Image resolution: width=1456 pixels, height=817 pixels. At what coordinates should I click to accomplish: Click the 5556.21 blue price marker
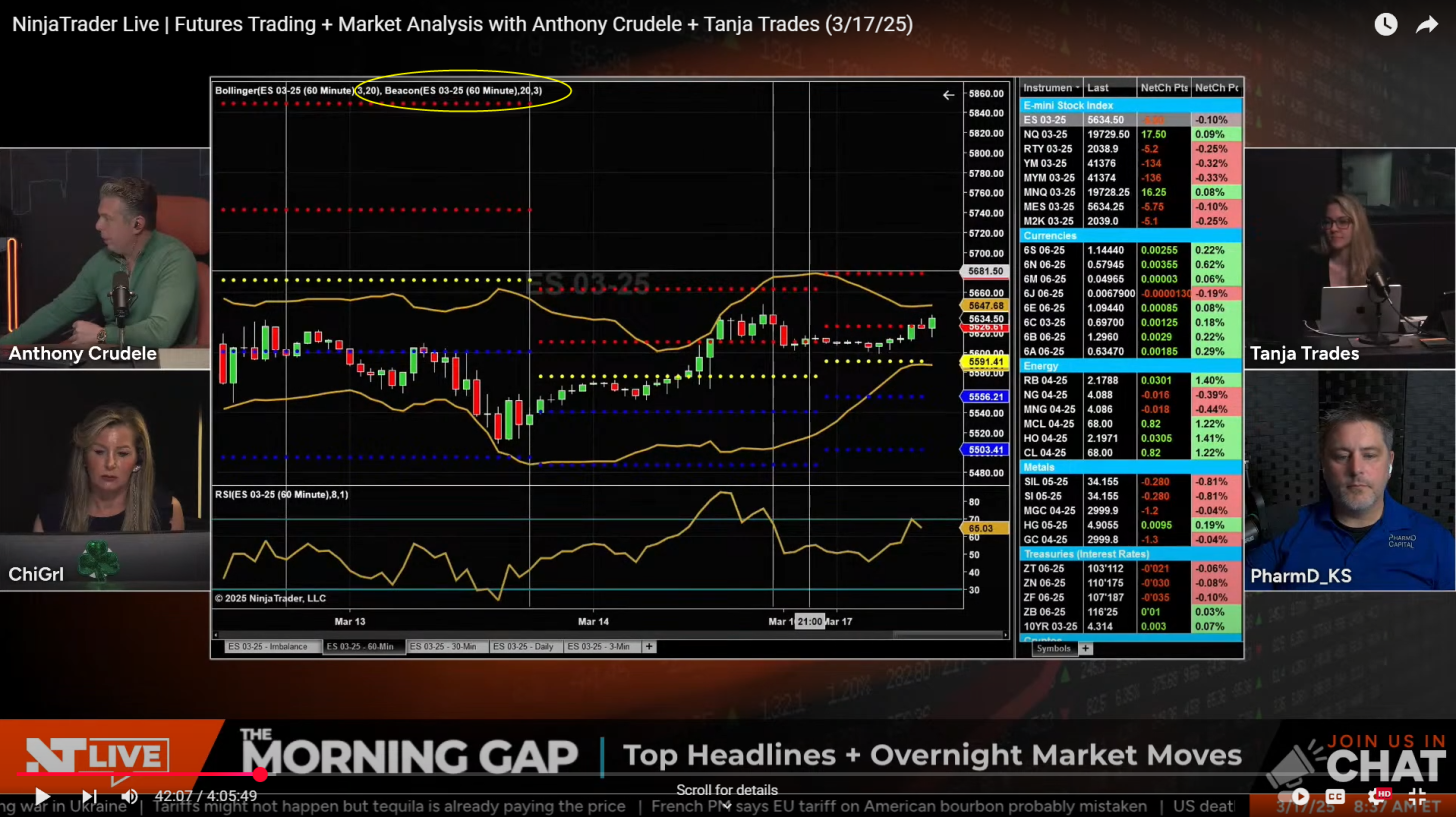coord(985,397)
